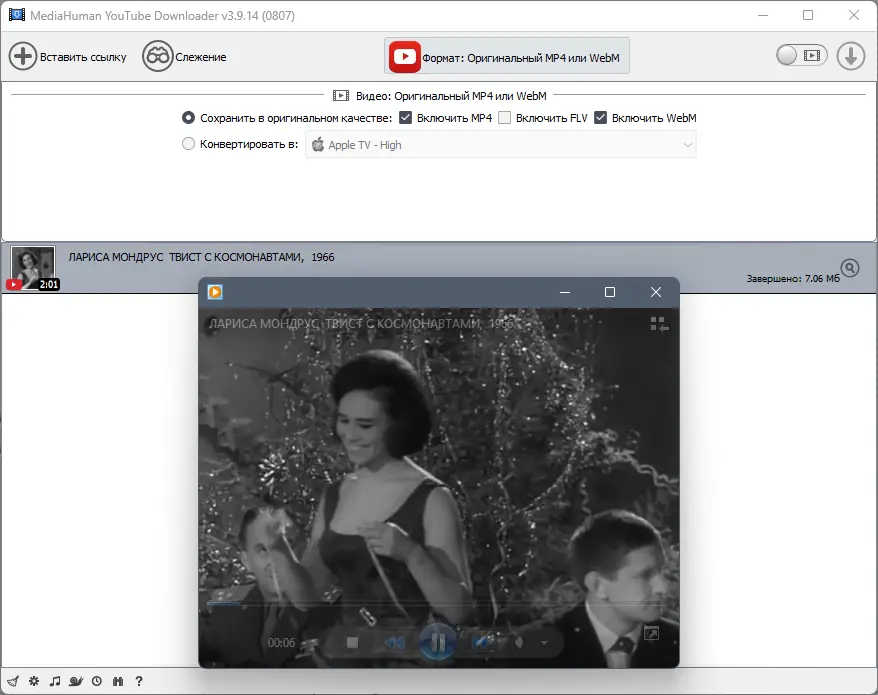Enable the Включить FLV checkbox
This screenshot has width=878, height=695.
pyautogui.click(x=505, y=118)
